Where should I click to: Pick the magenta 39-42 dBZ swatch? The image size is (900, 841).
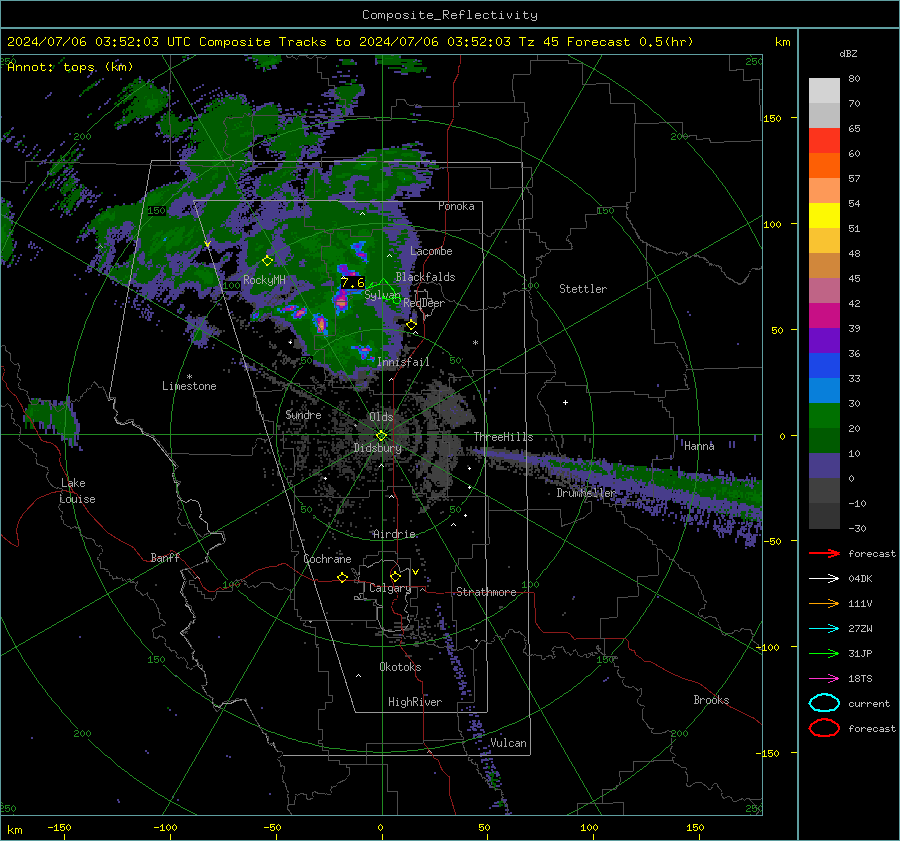tap(824, 316)
